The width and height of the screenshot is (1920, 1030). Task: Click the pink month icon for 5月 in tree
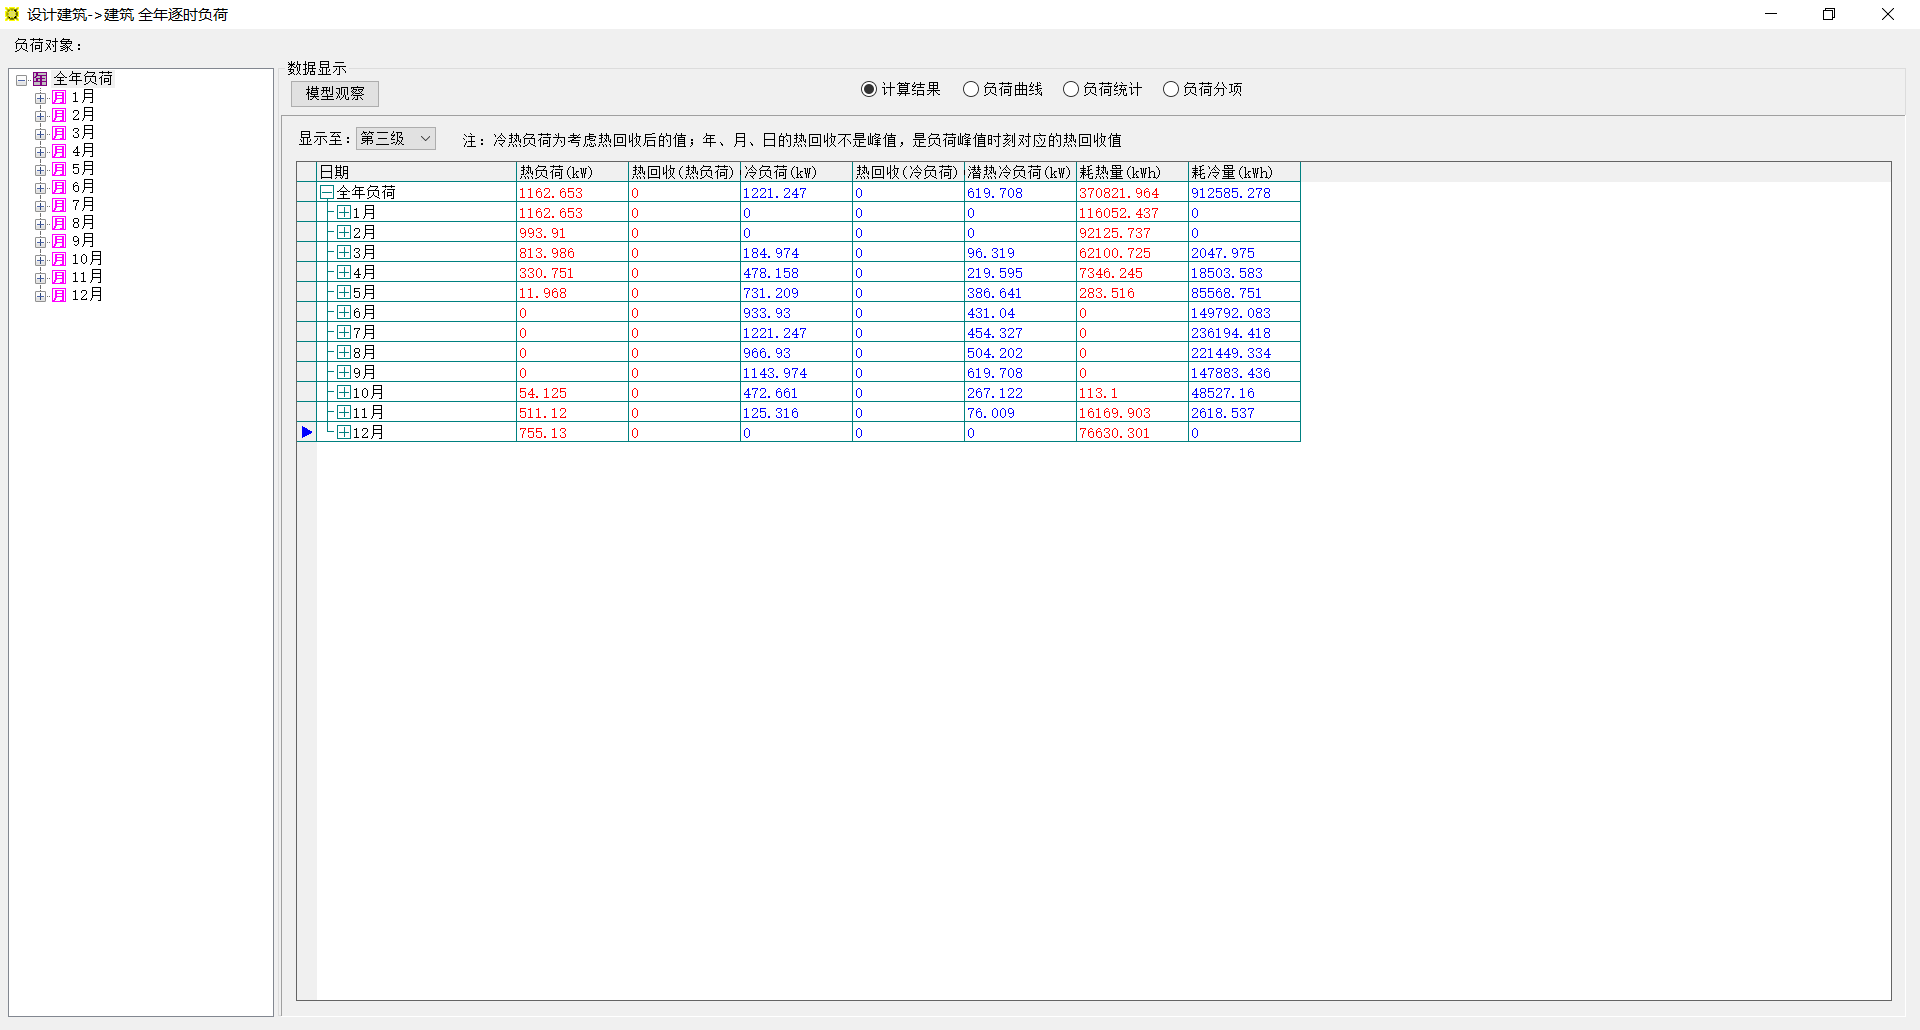(x=59, y=169)
